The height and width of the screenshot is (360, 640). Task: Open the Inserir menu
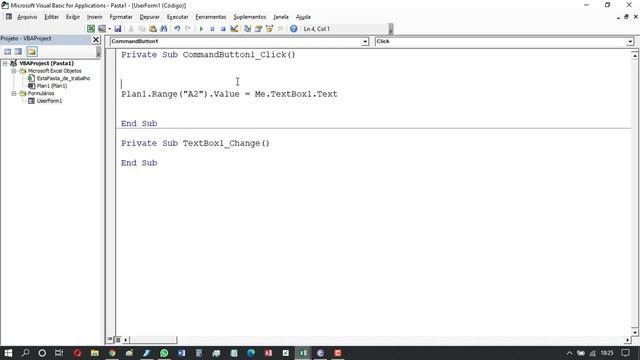pyautogui.click(x=95, y=17)
